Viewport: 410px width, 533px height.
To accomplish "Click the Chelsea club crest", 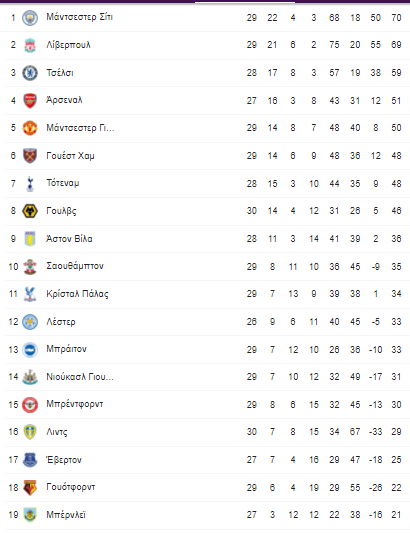I will click(x=30, y=73).
